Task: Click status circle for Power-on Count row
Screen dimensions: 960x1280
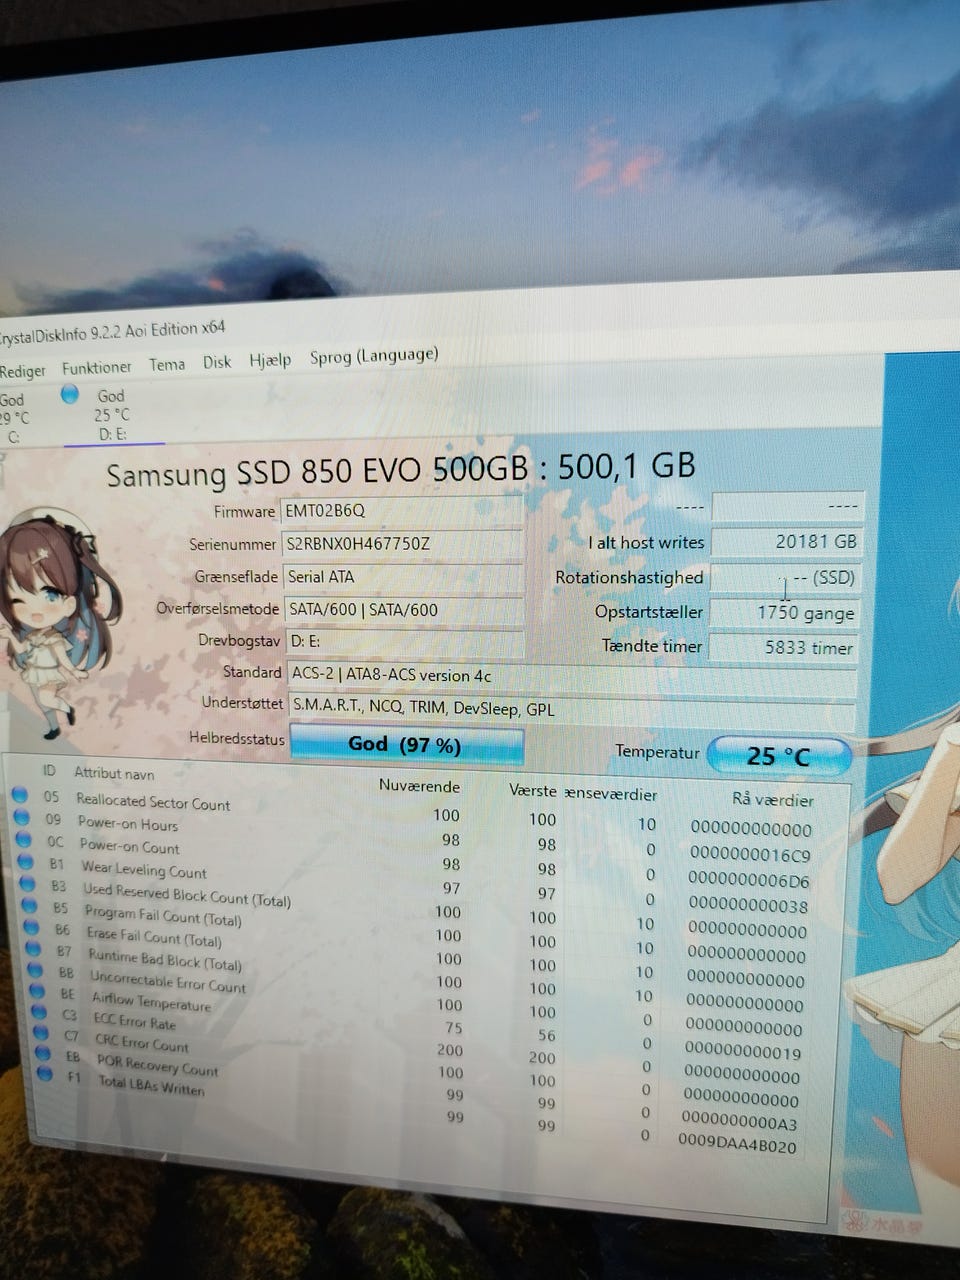Action: click(x=23, y=839)
